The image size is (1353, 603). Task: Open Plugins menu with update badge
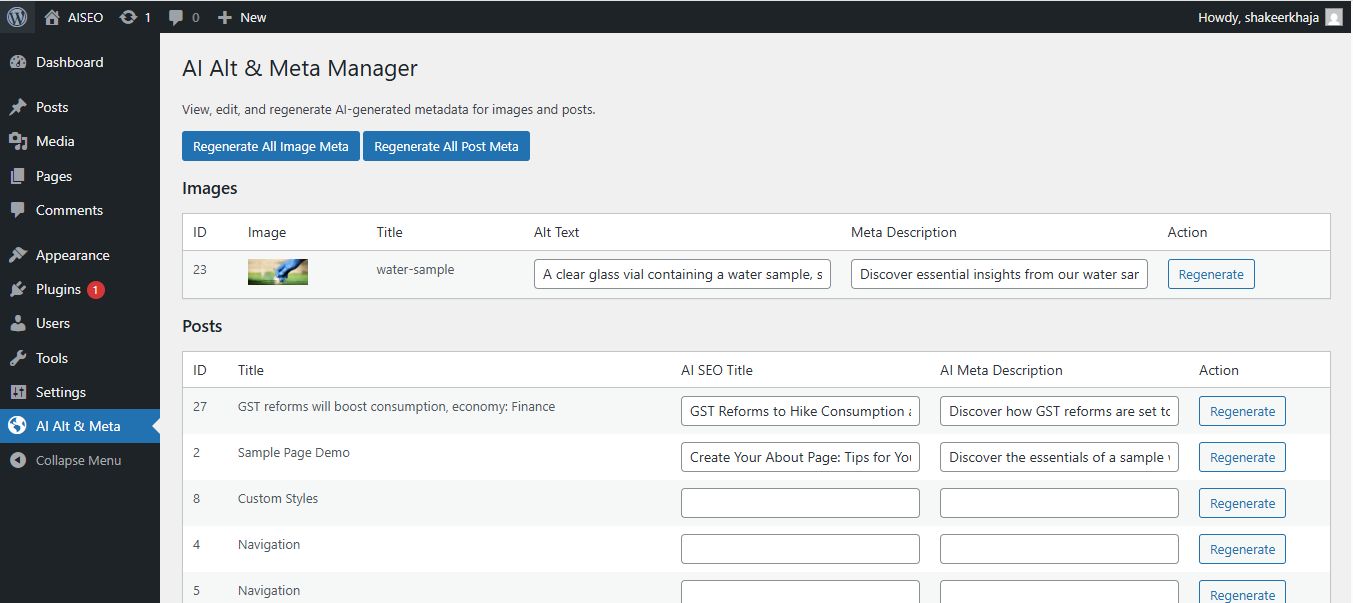click(58, 289)
